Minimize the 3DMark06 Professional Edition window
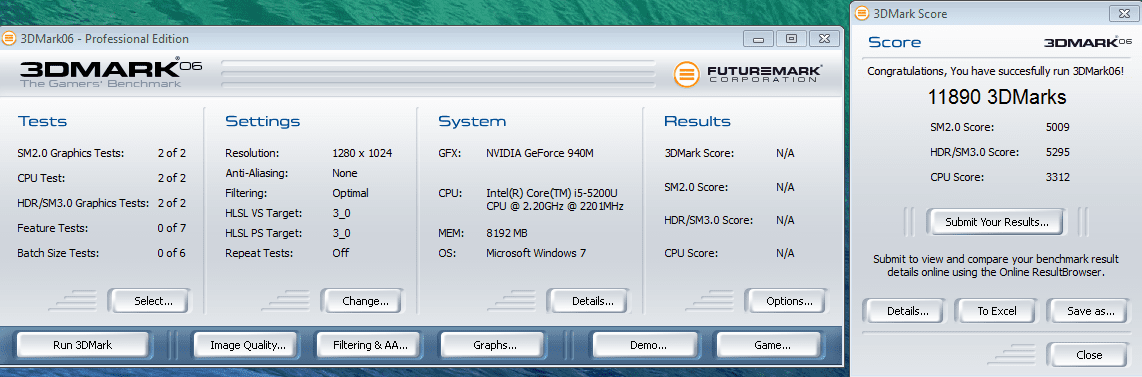Screen dimensions: 1142x377 [x=757, y=39]
